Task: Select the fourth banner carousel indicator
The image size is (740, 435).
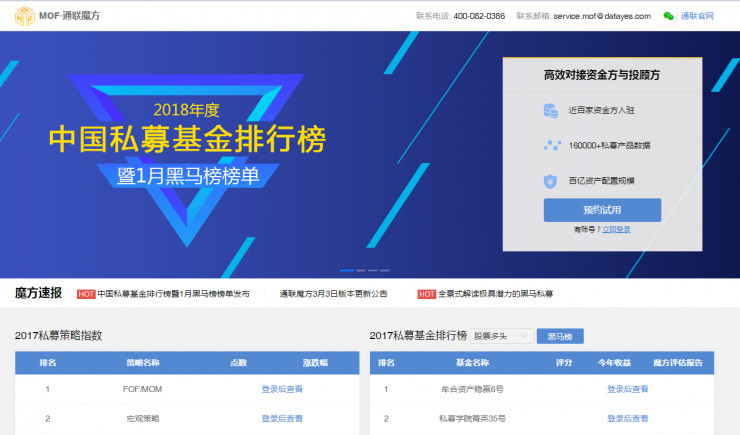Action: [385, 270]
